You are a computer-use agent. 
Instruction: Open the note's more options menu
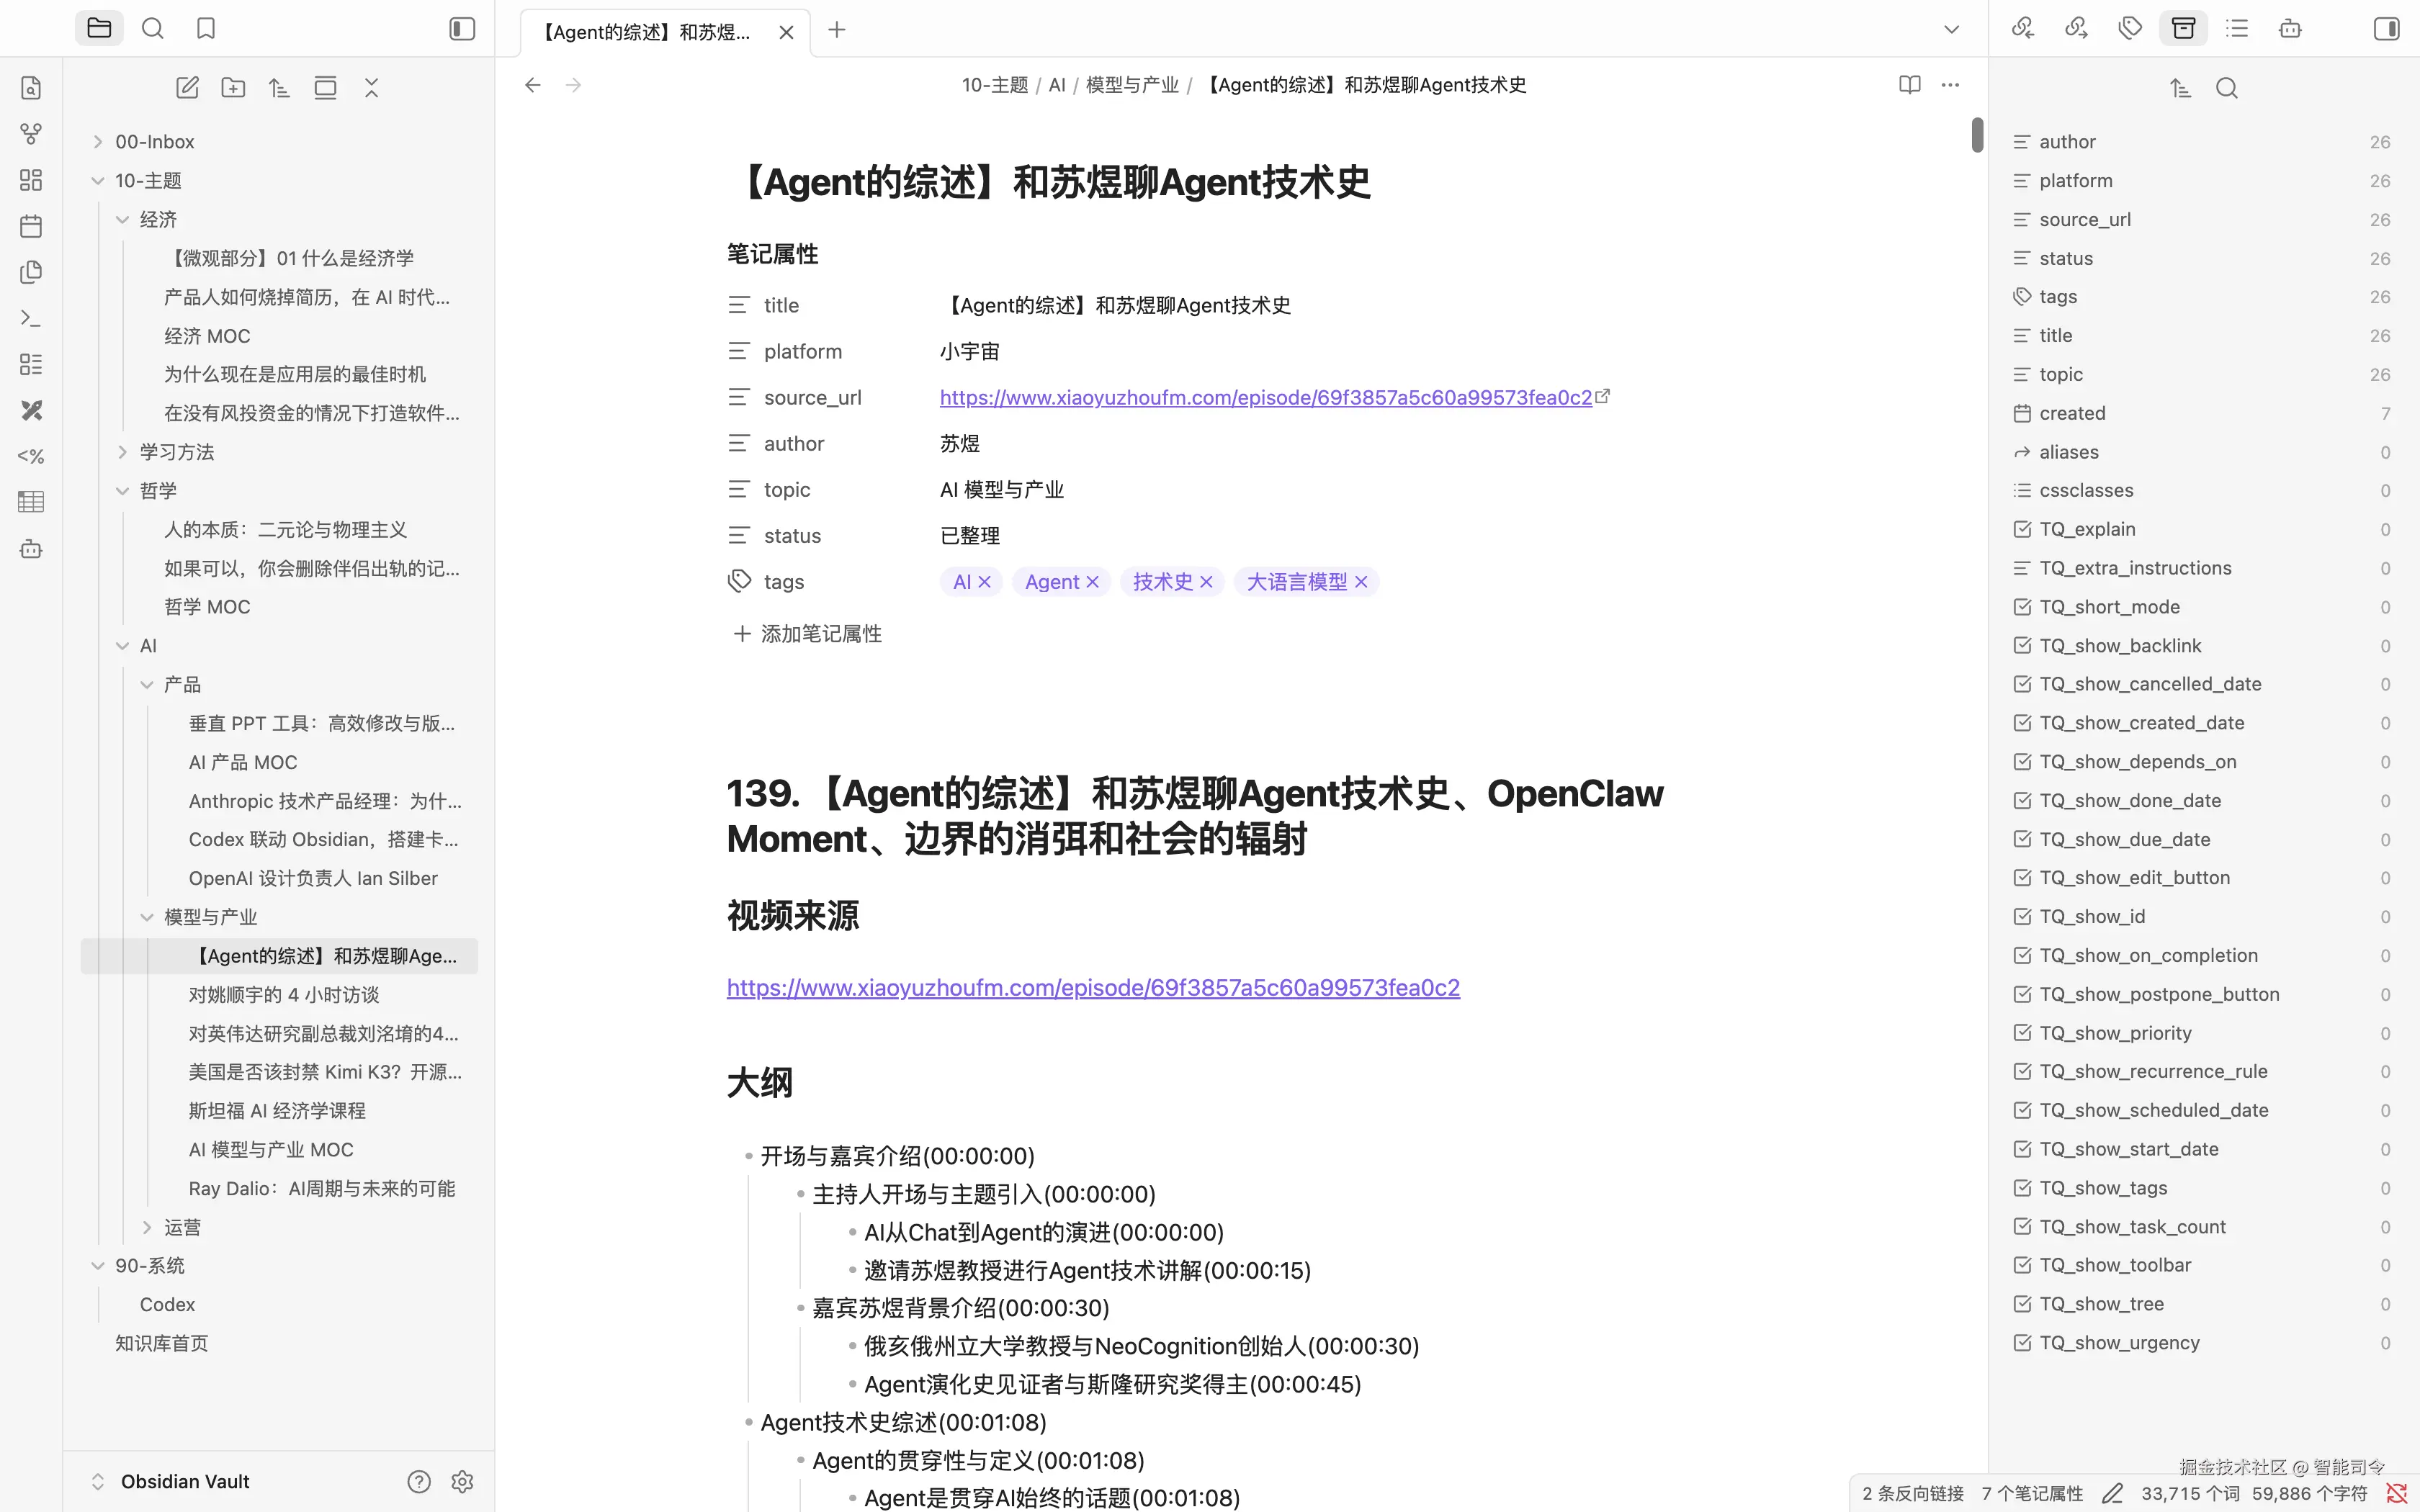1950,85
